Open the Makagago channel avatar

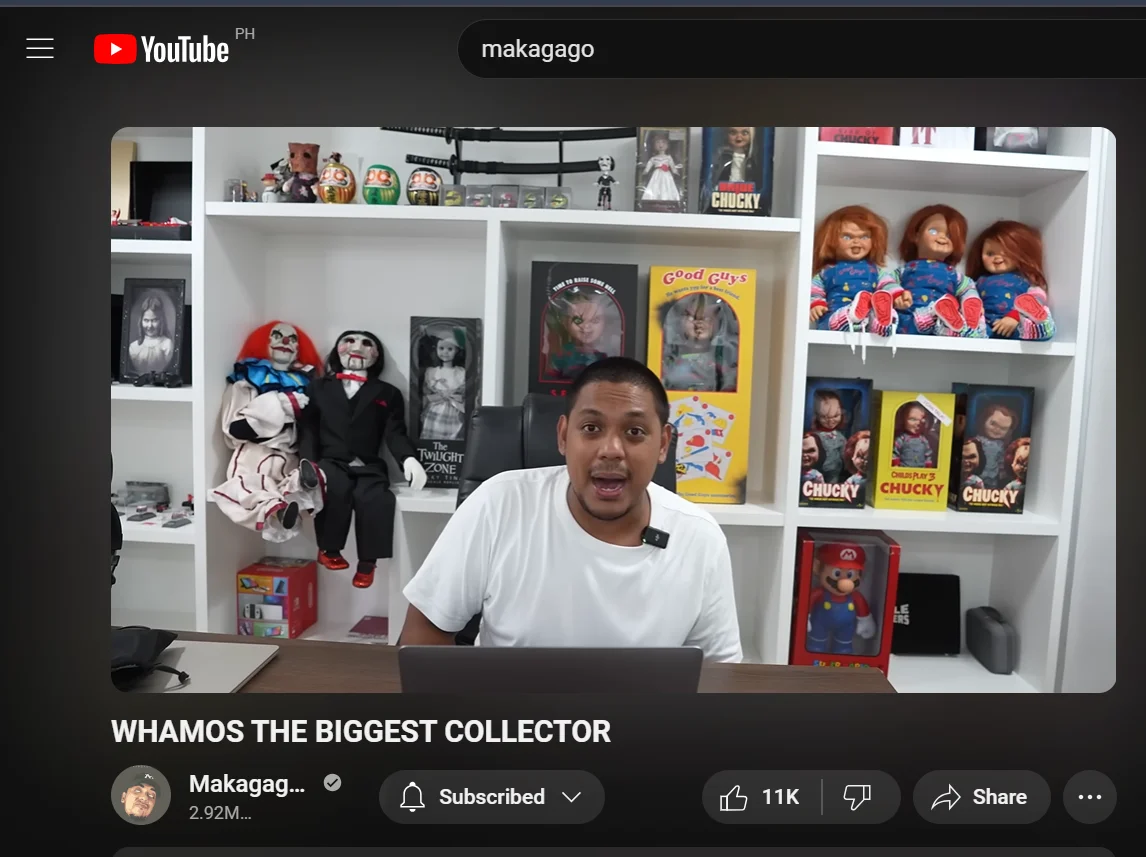[141, 795]
